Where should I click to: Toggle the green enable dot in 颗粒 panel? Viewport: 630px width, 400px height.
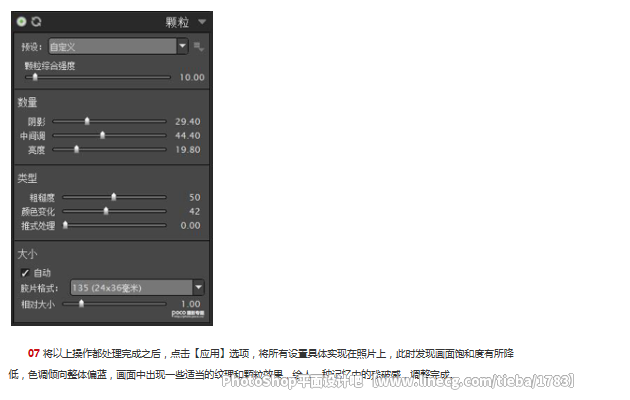tap(21, 21)
